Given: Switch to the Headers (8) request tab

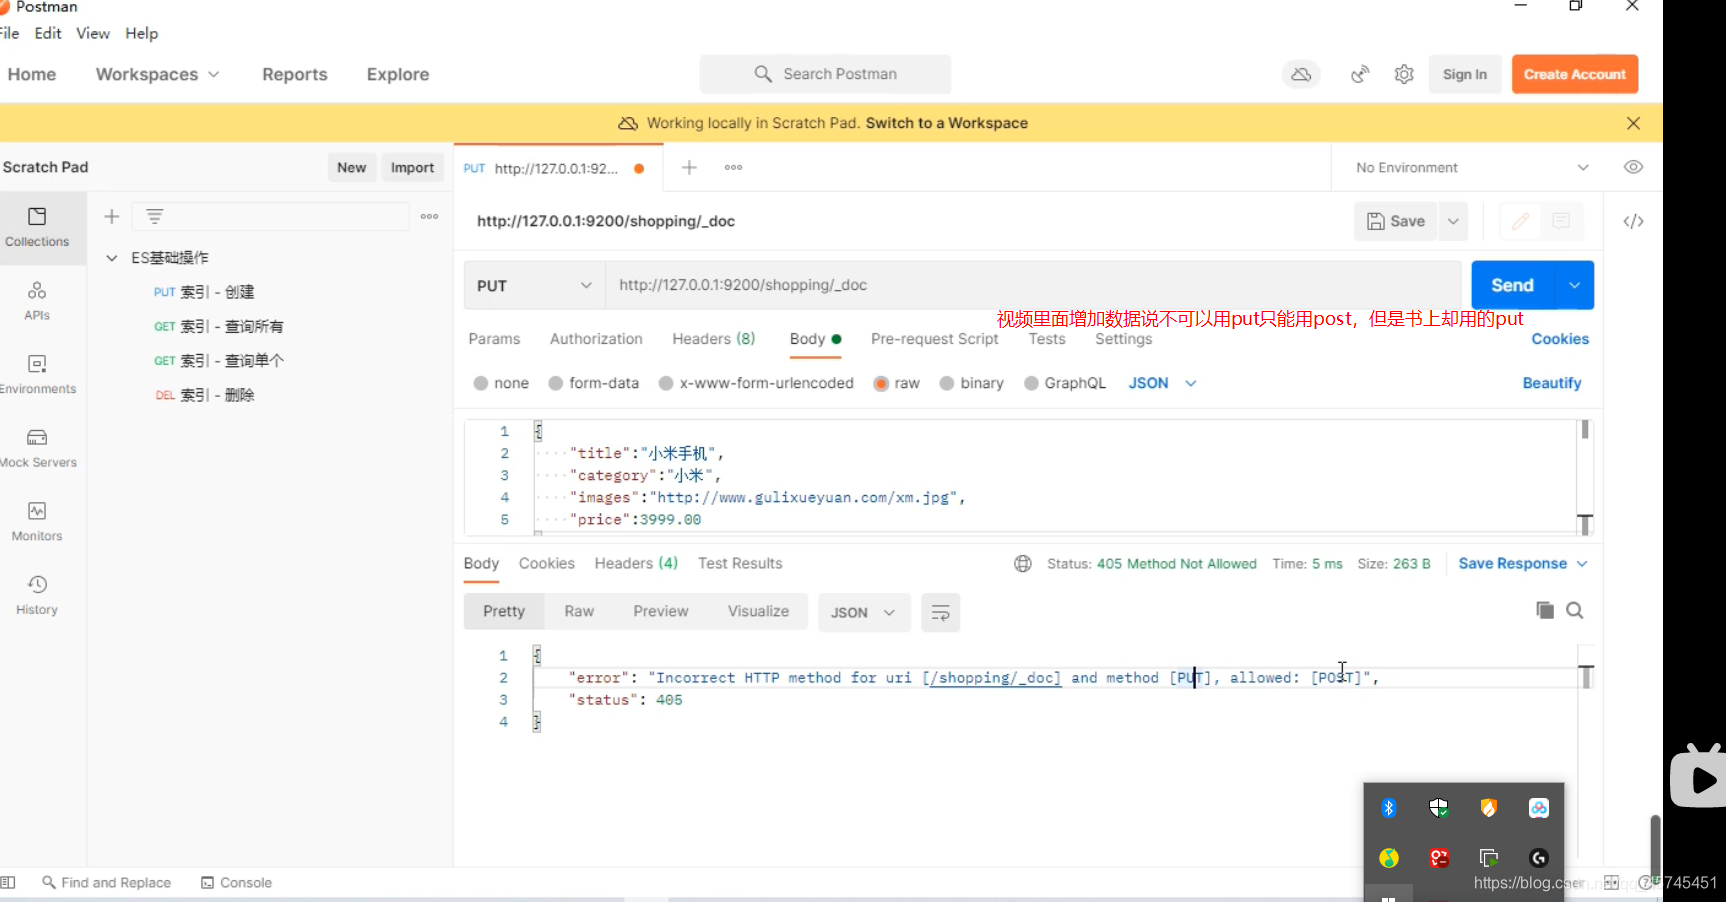Looking at the screenshot, I should (x=713, y=339).
